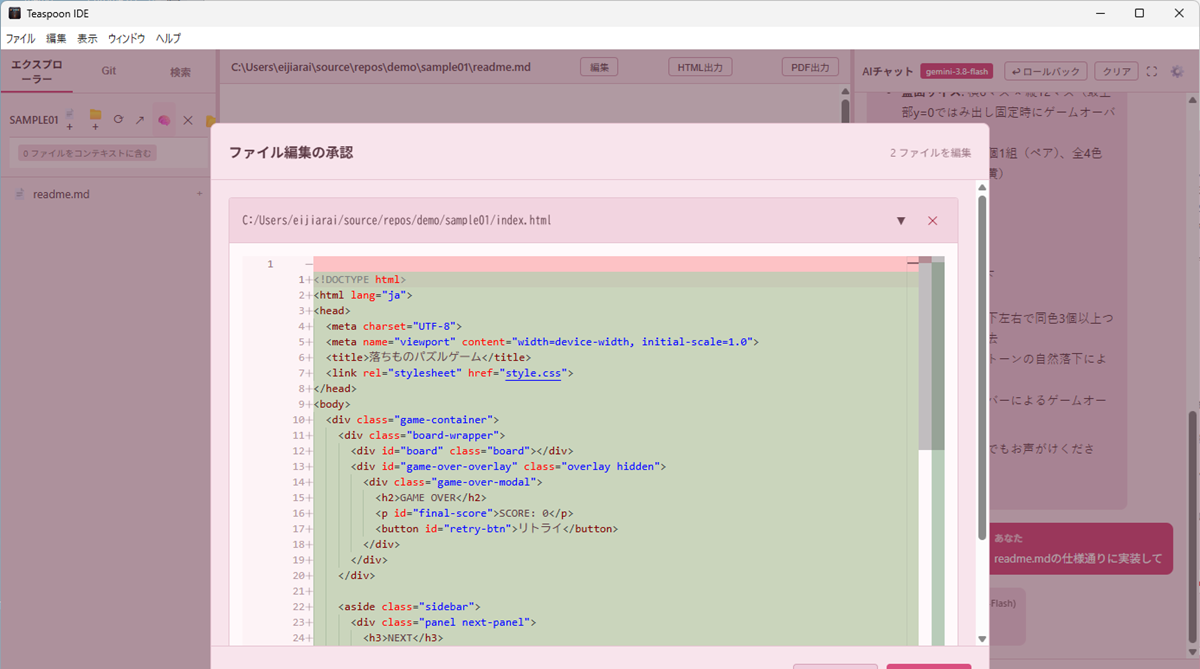Viewport: 1200px width, 669px height.
Task: Click the title 落ちものパズルゲーム line
Action: [427, 357]
